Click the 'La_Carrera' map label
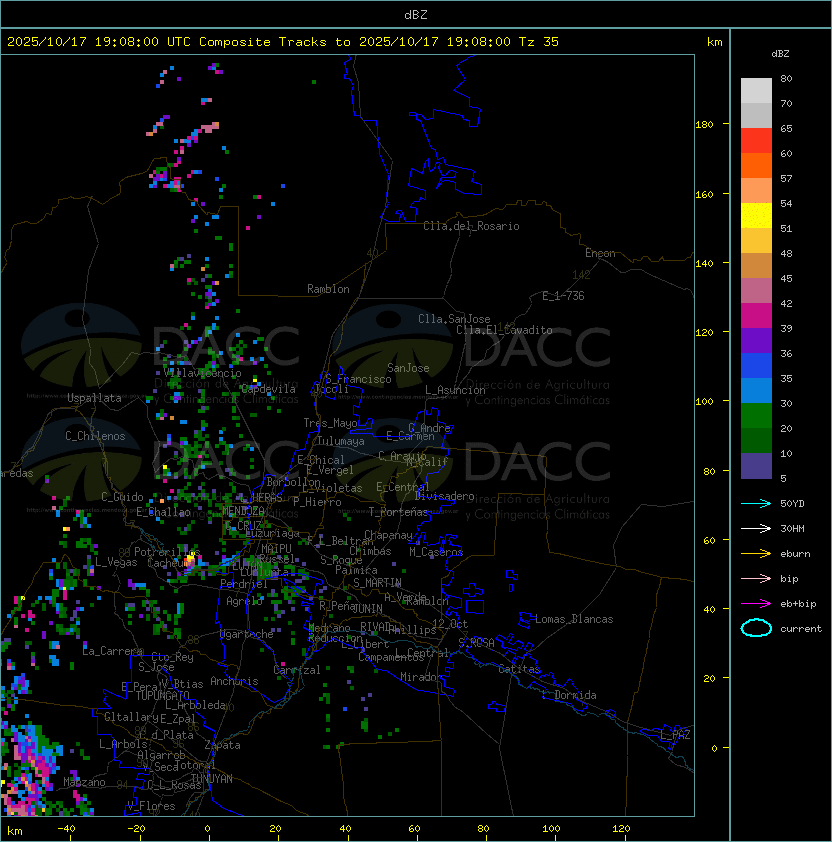The image size is (832, 842). tap(112, 651)
